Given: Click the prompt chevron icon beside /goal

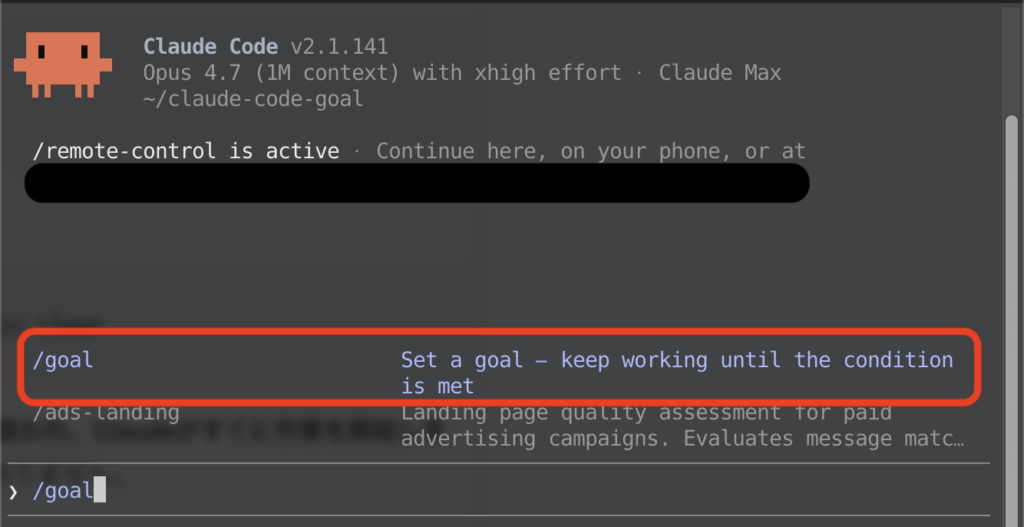Looking at the screenshot, I should 13,491.
